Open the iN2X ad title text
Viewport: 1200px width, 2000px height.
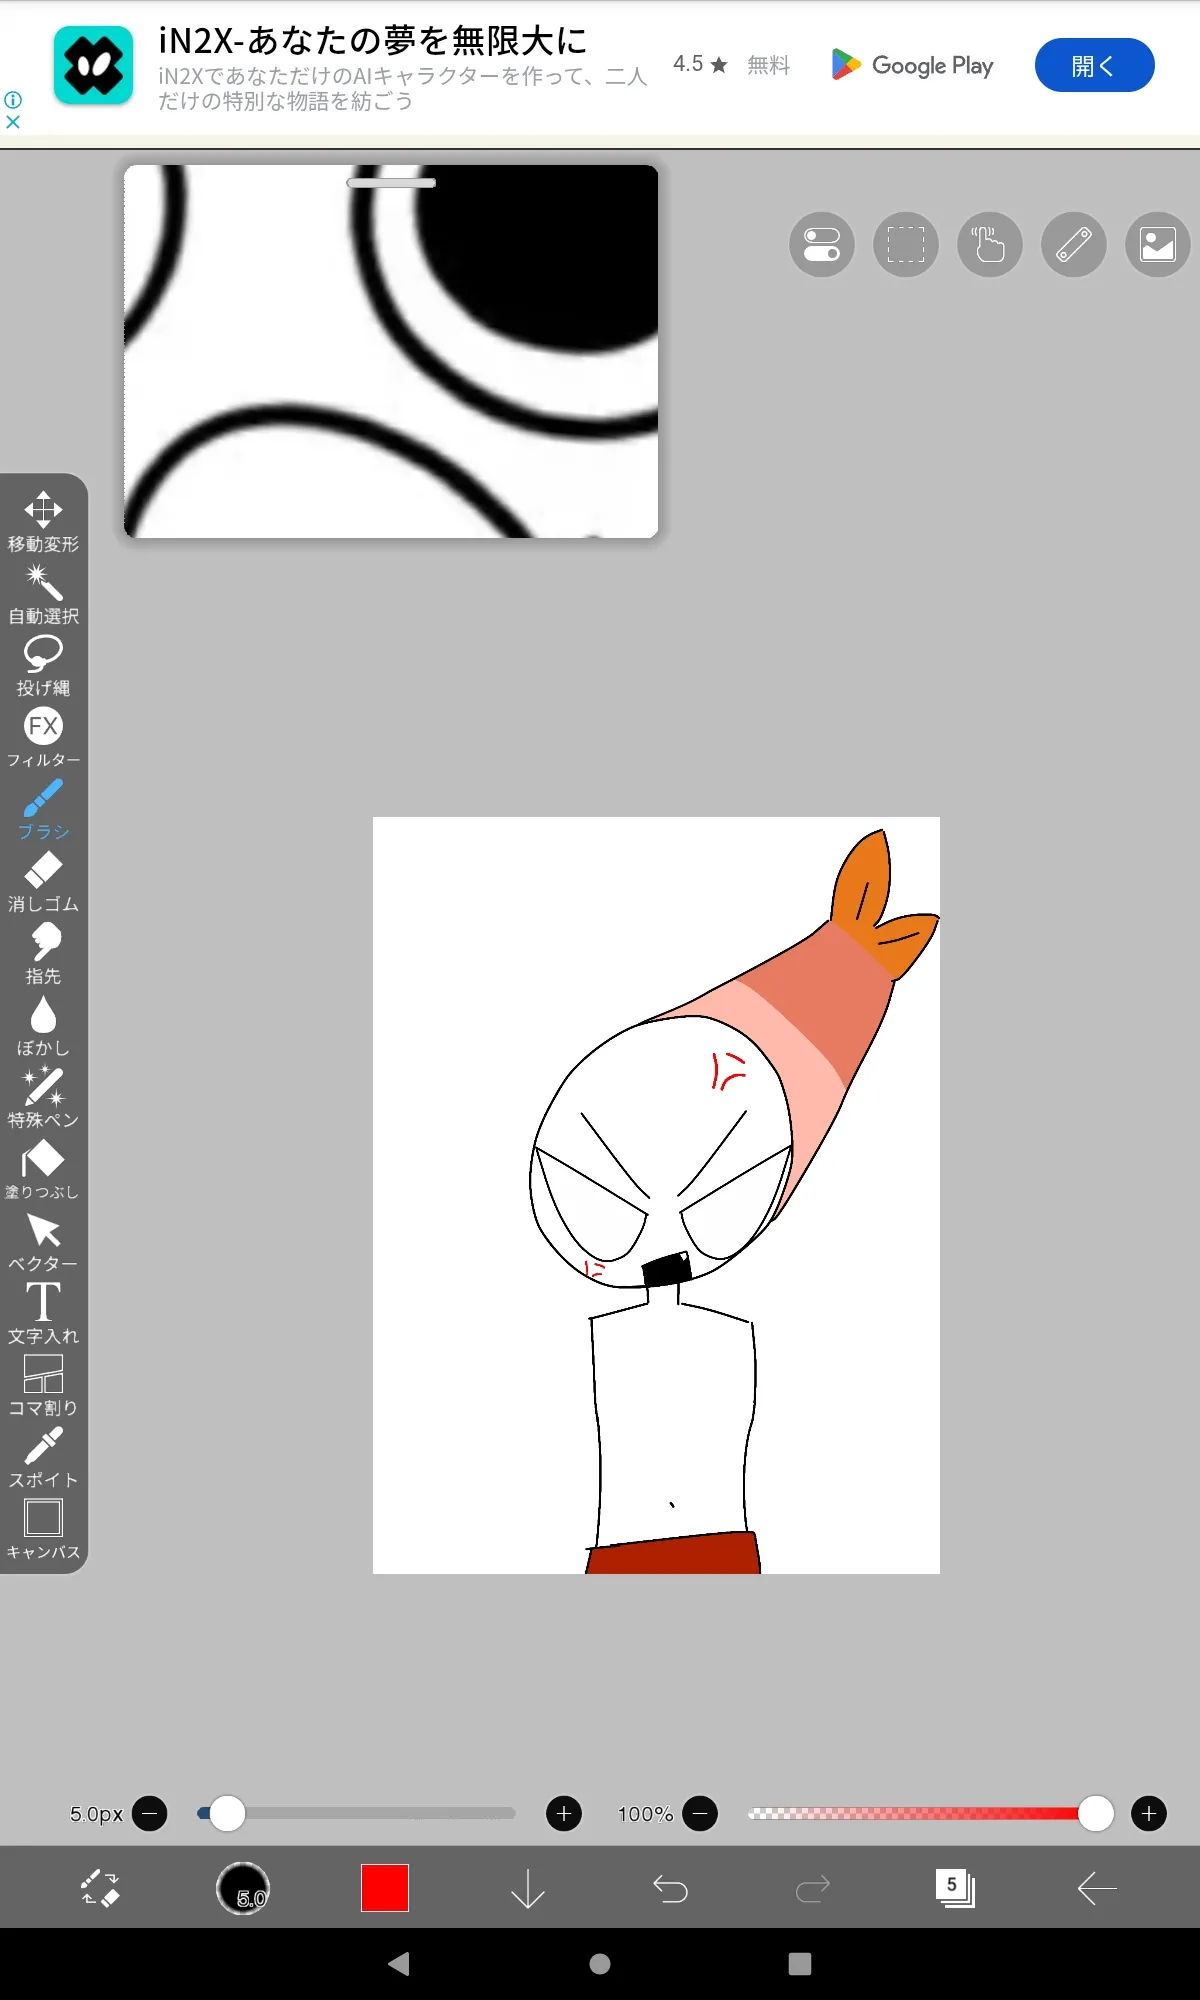pyautogui.click(x=373, y=40)
